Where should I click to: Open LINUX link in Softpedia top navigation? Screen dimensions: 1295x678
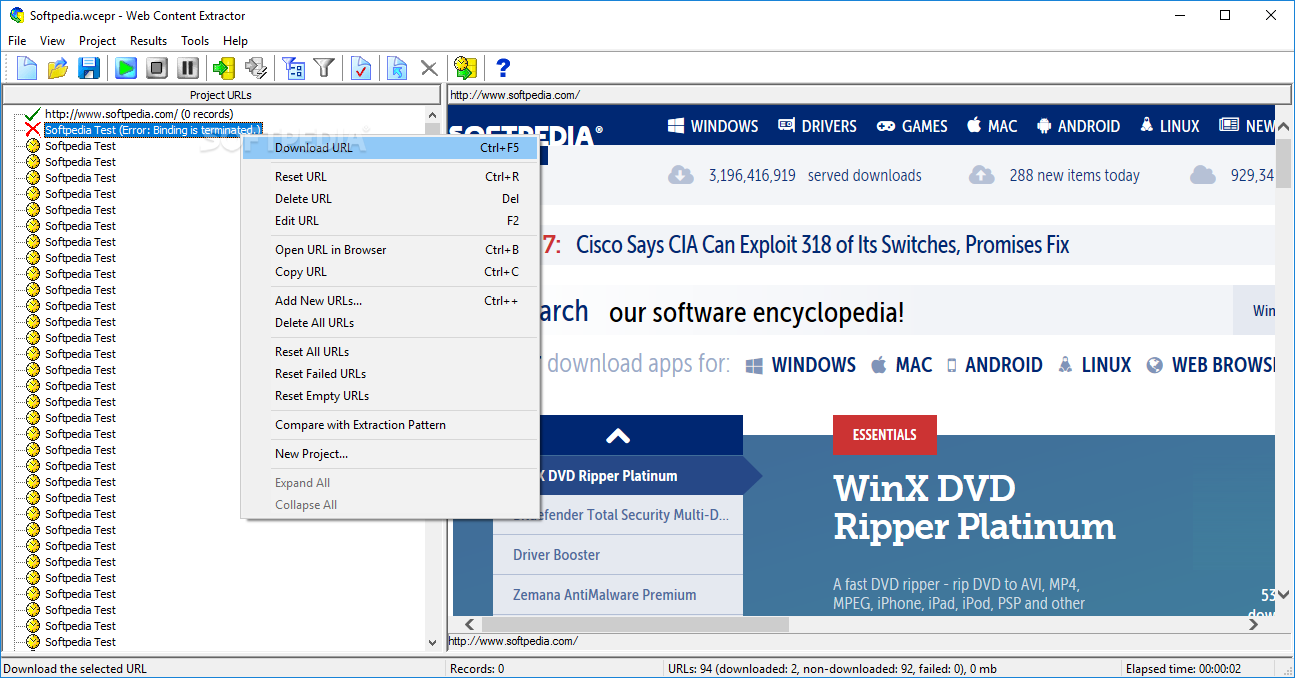pos(1168,126)
